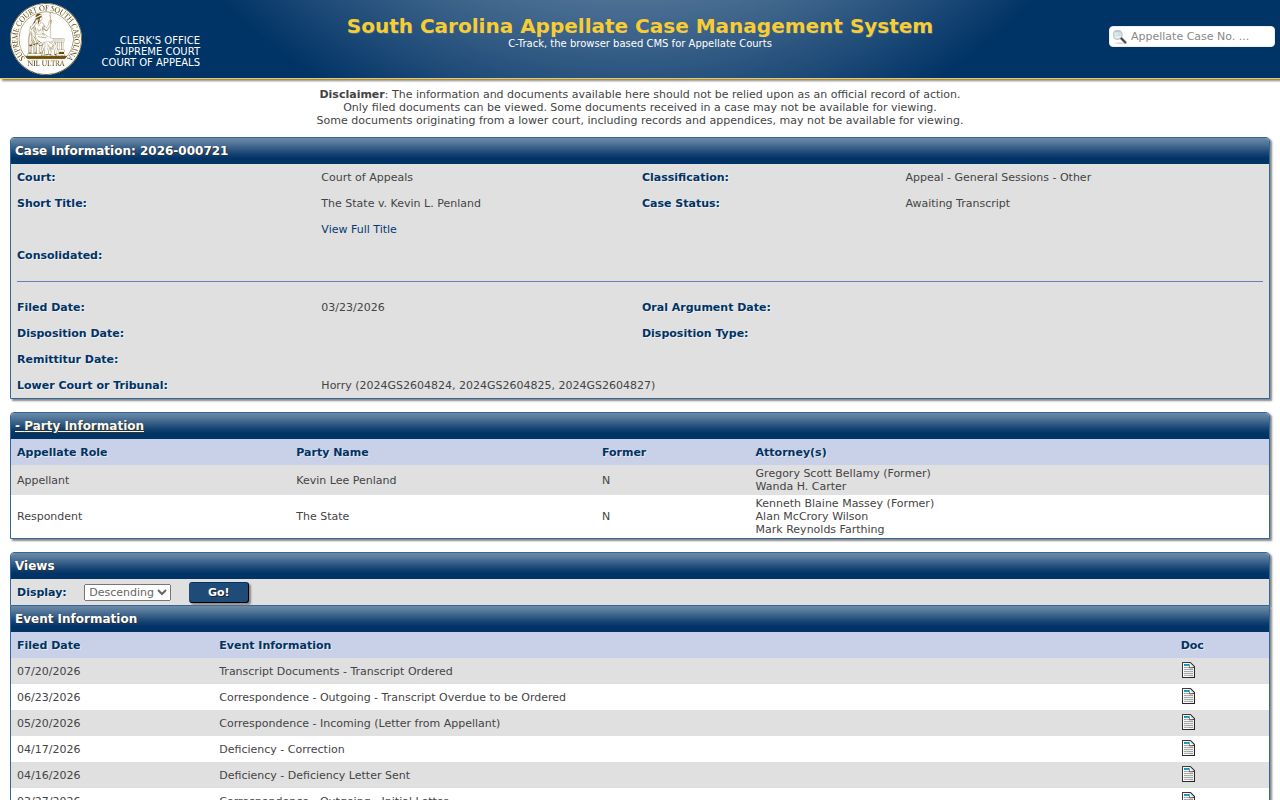Viewport: 1280px width, 800px height.
Task: Click the Supreme Court seal logo
Action: 46,38
